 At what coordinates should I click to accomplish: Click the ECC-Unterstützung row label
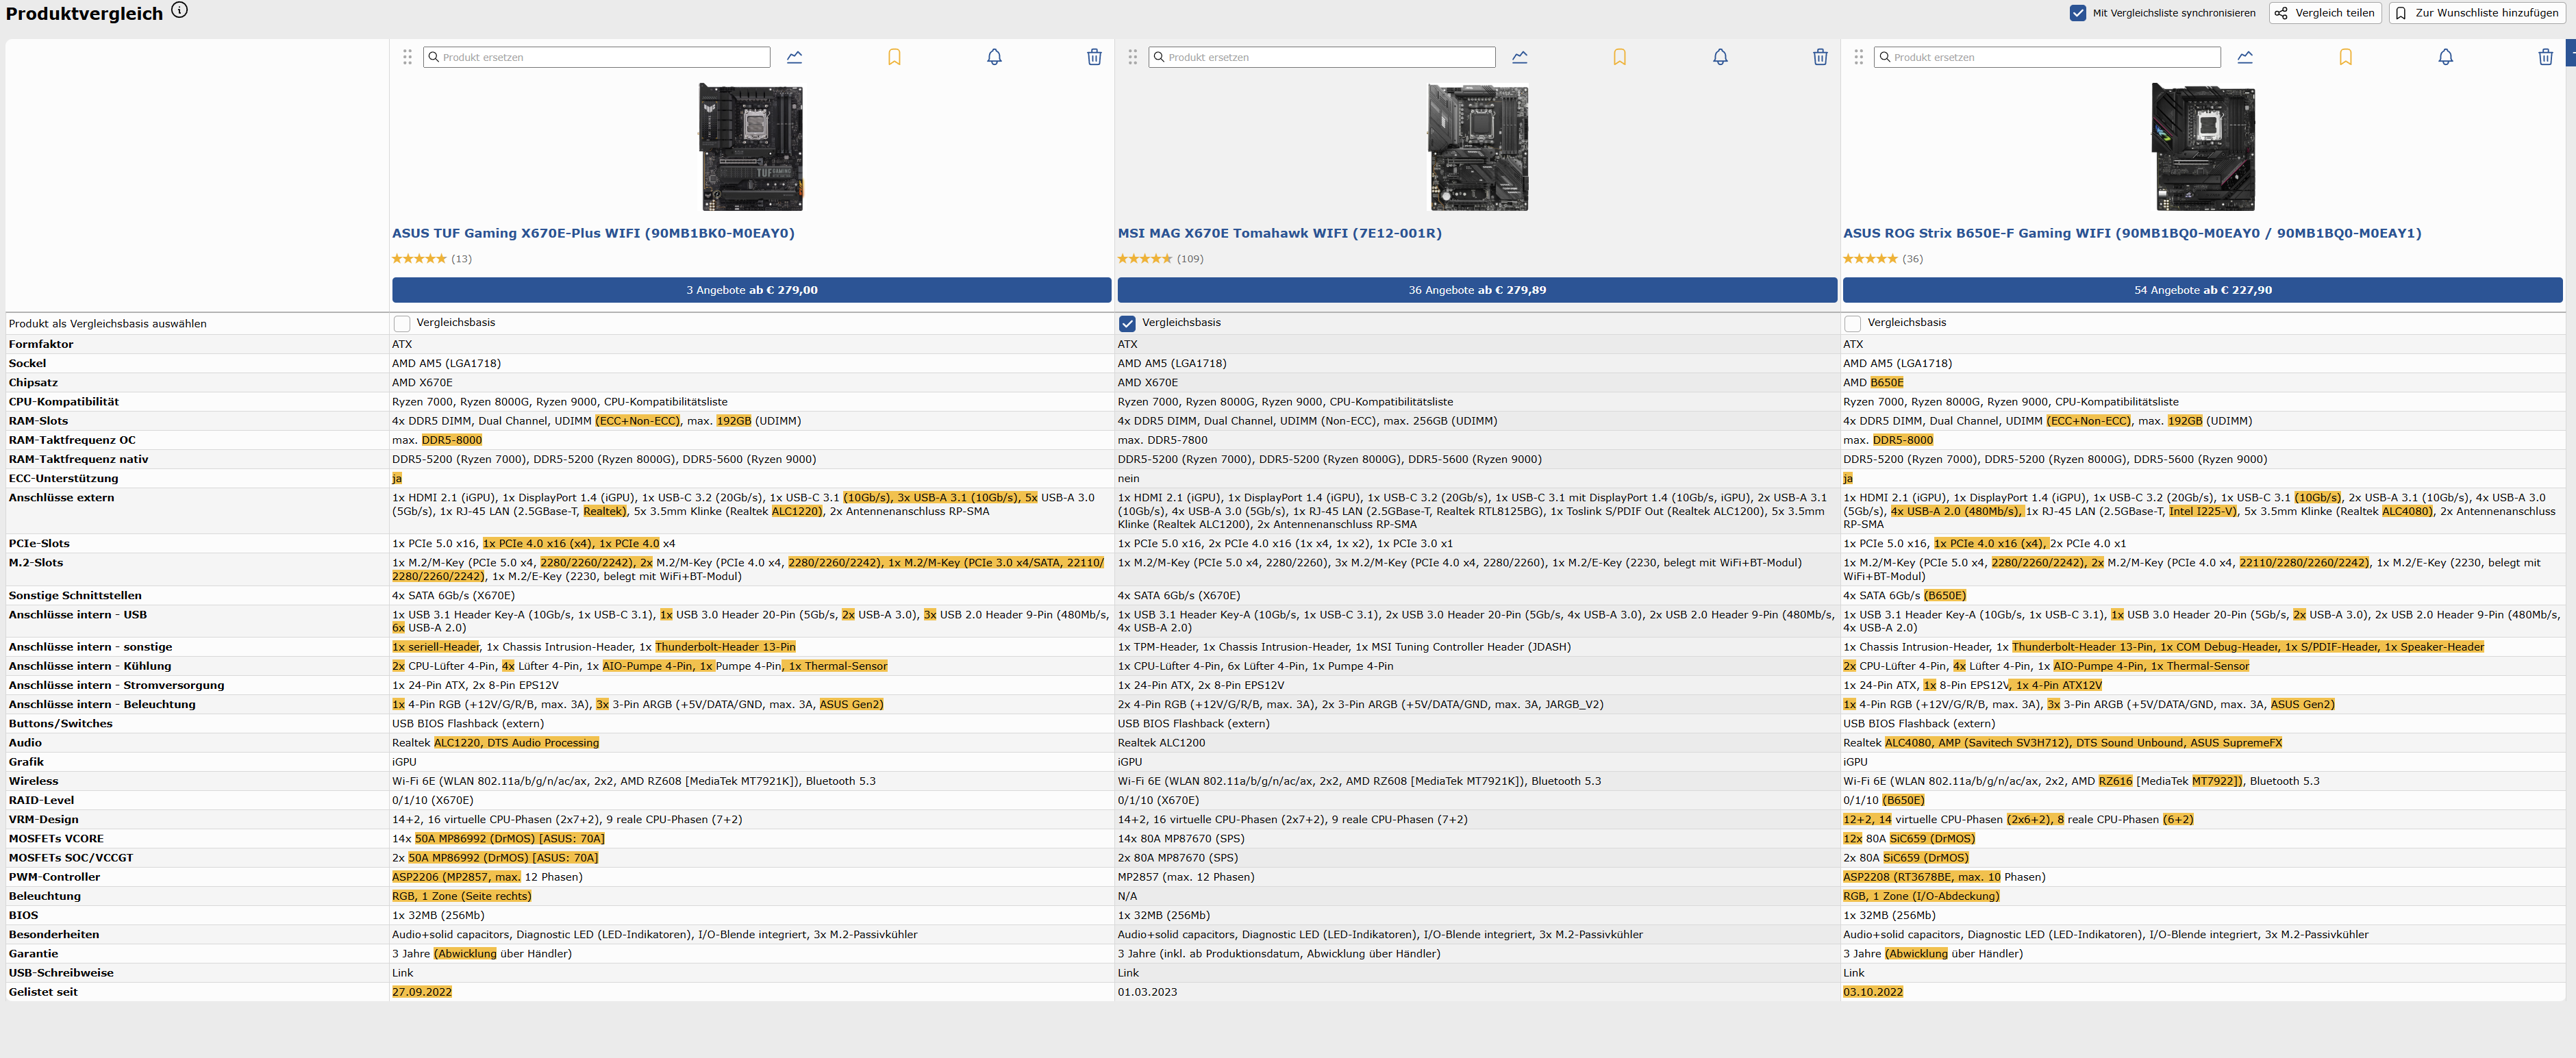pos(63,479)
